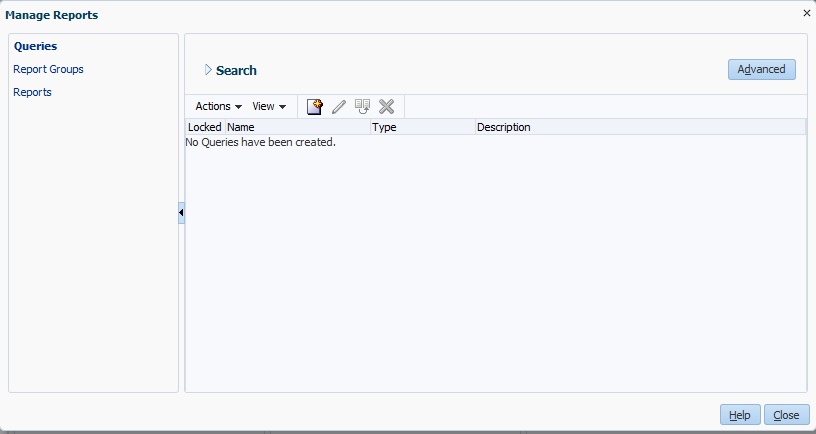Click the Delete query X icon

click(387, 107)
